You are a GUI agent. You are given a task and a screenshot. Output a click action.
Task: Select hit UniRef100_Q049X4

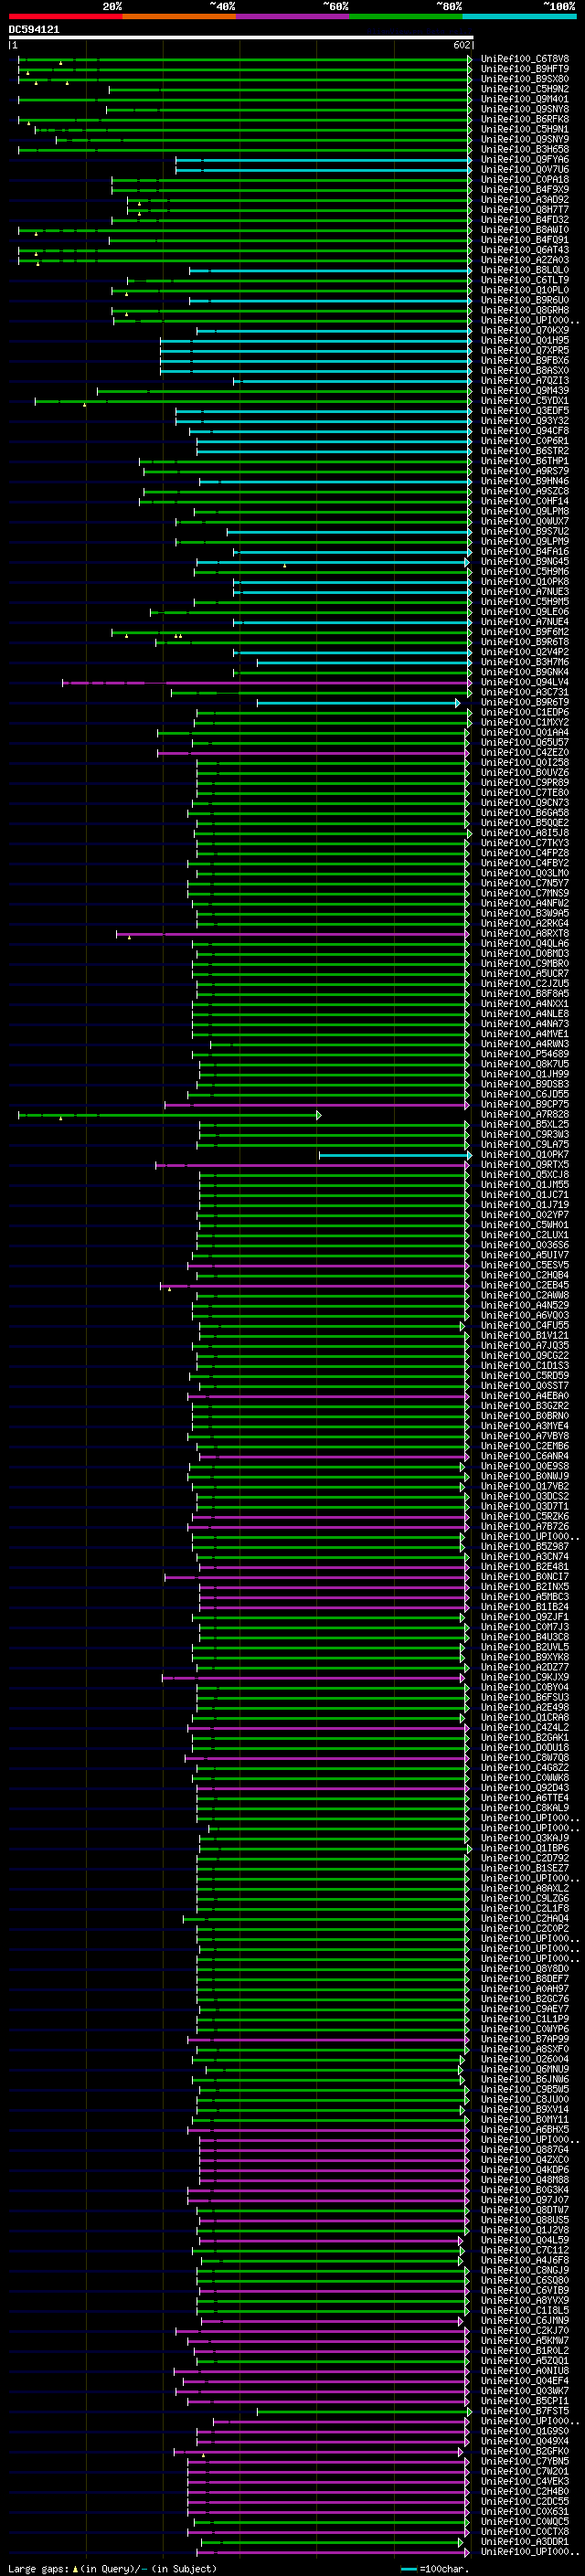(x=525, y=2441)
